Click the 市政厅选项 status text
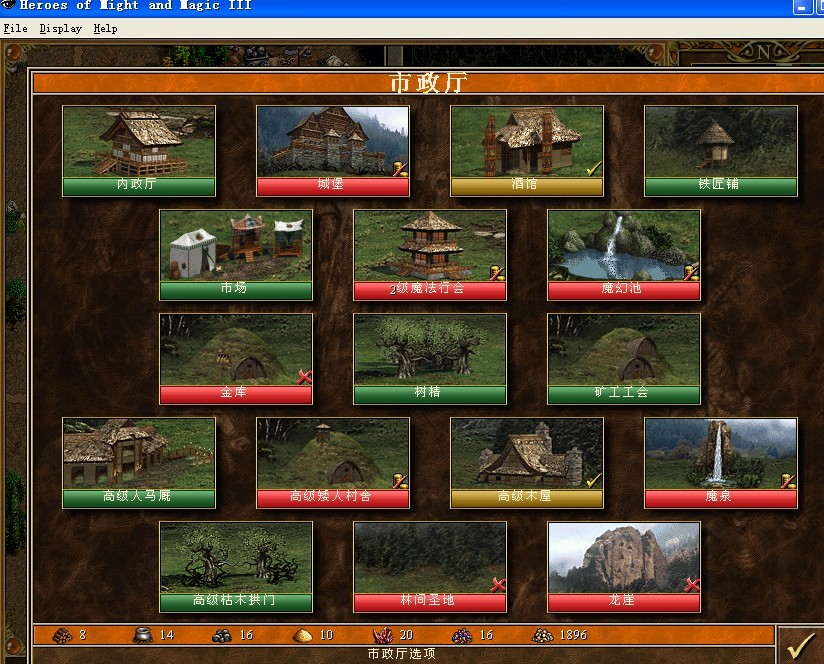Screen dimensions: 824x664 (401, 653)
